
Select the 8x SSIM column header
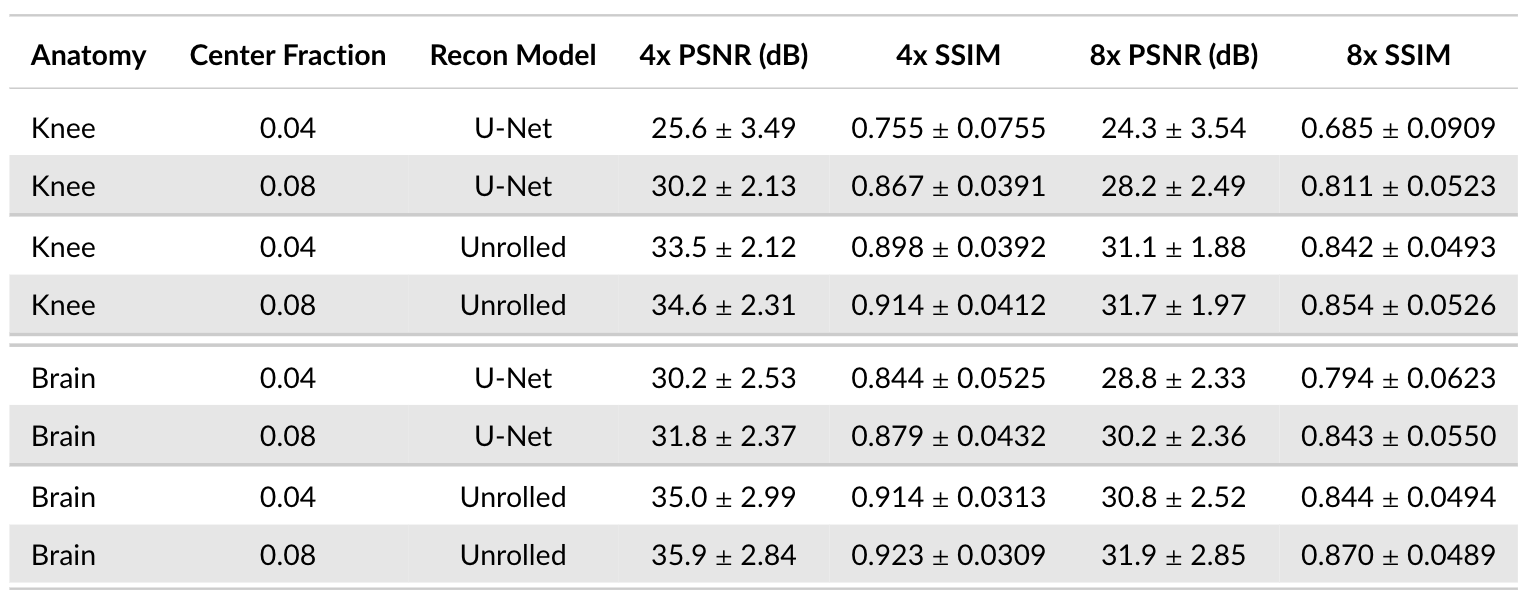(1398, 55)
